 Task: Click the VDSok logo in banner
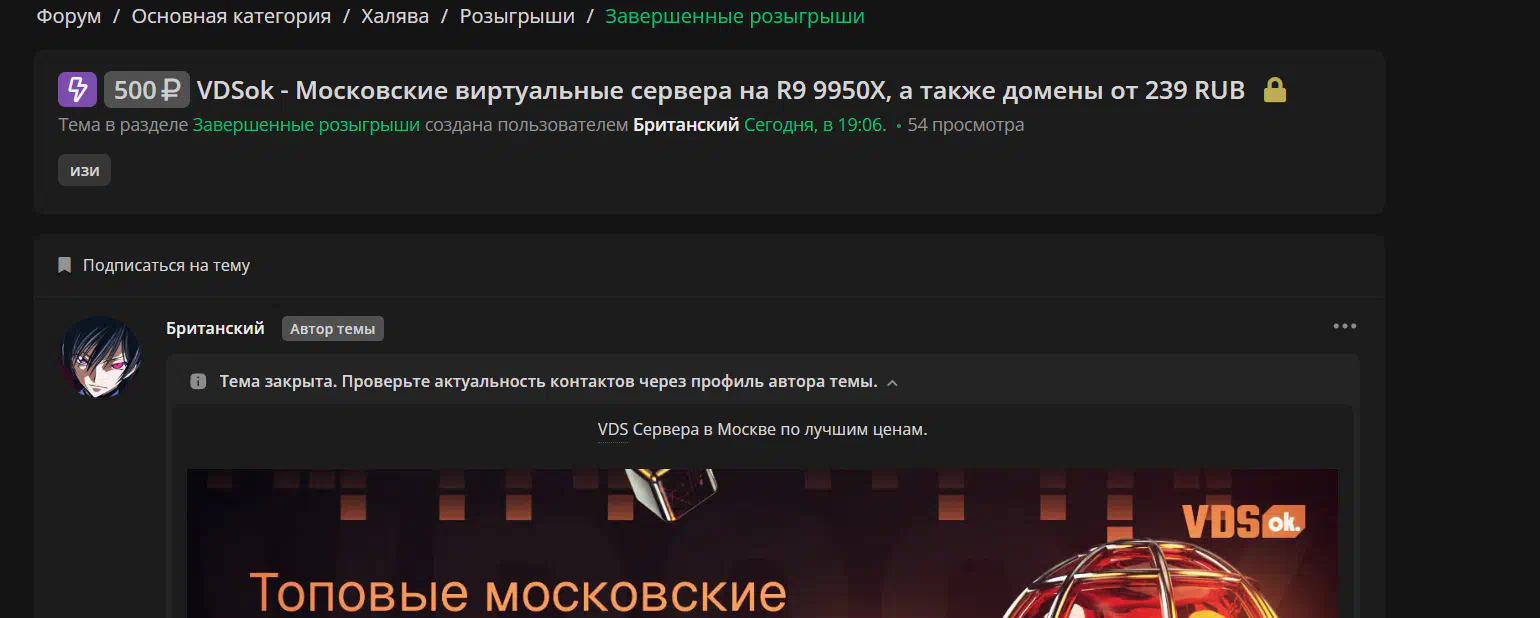1243,521
